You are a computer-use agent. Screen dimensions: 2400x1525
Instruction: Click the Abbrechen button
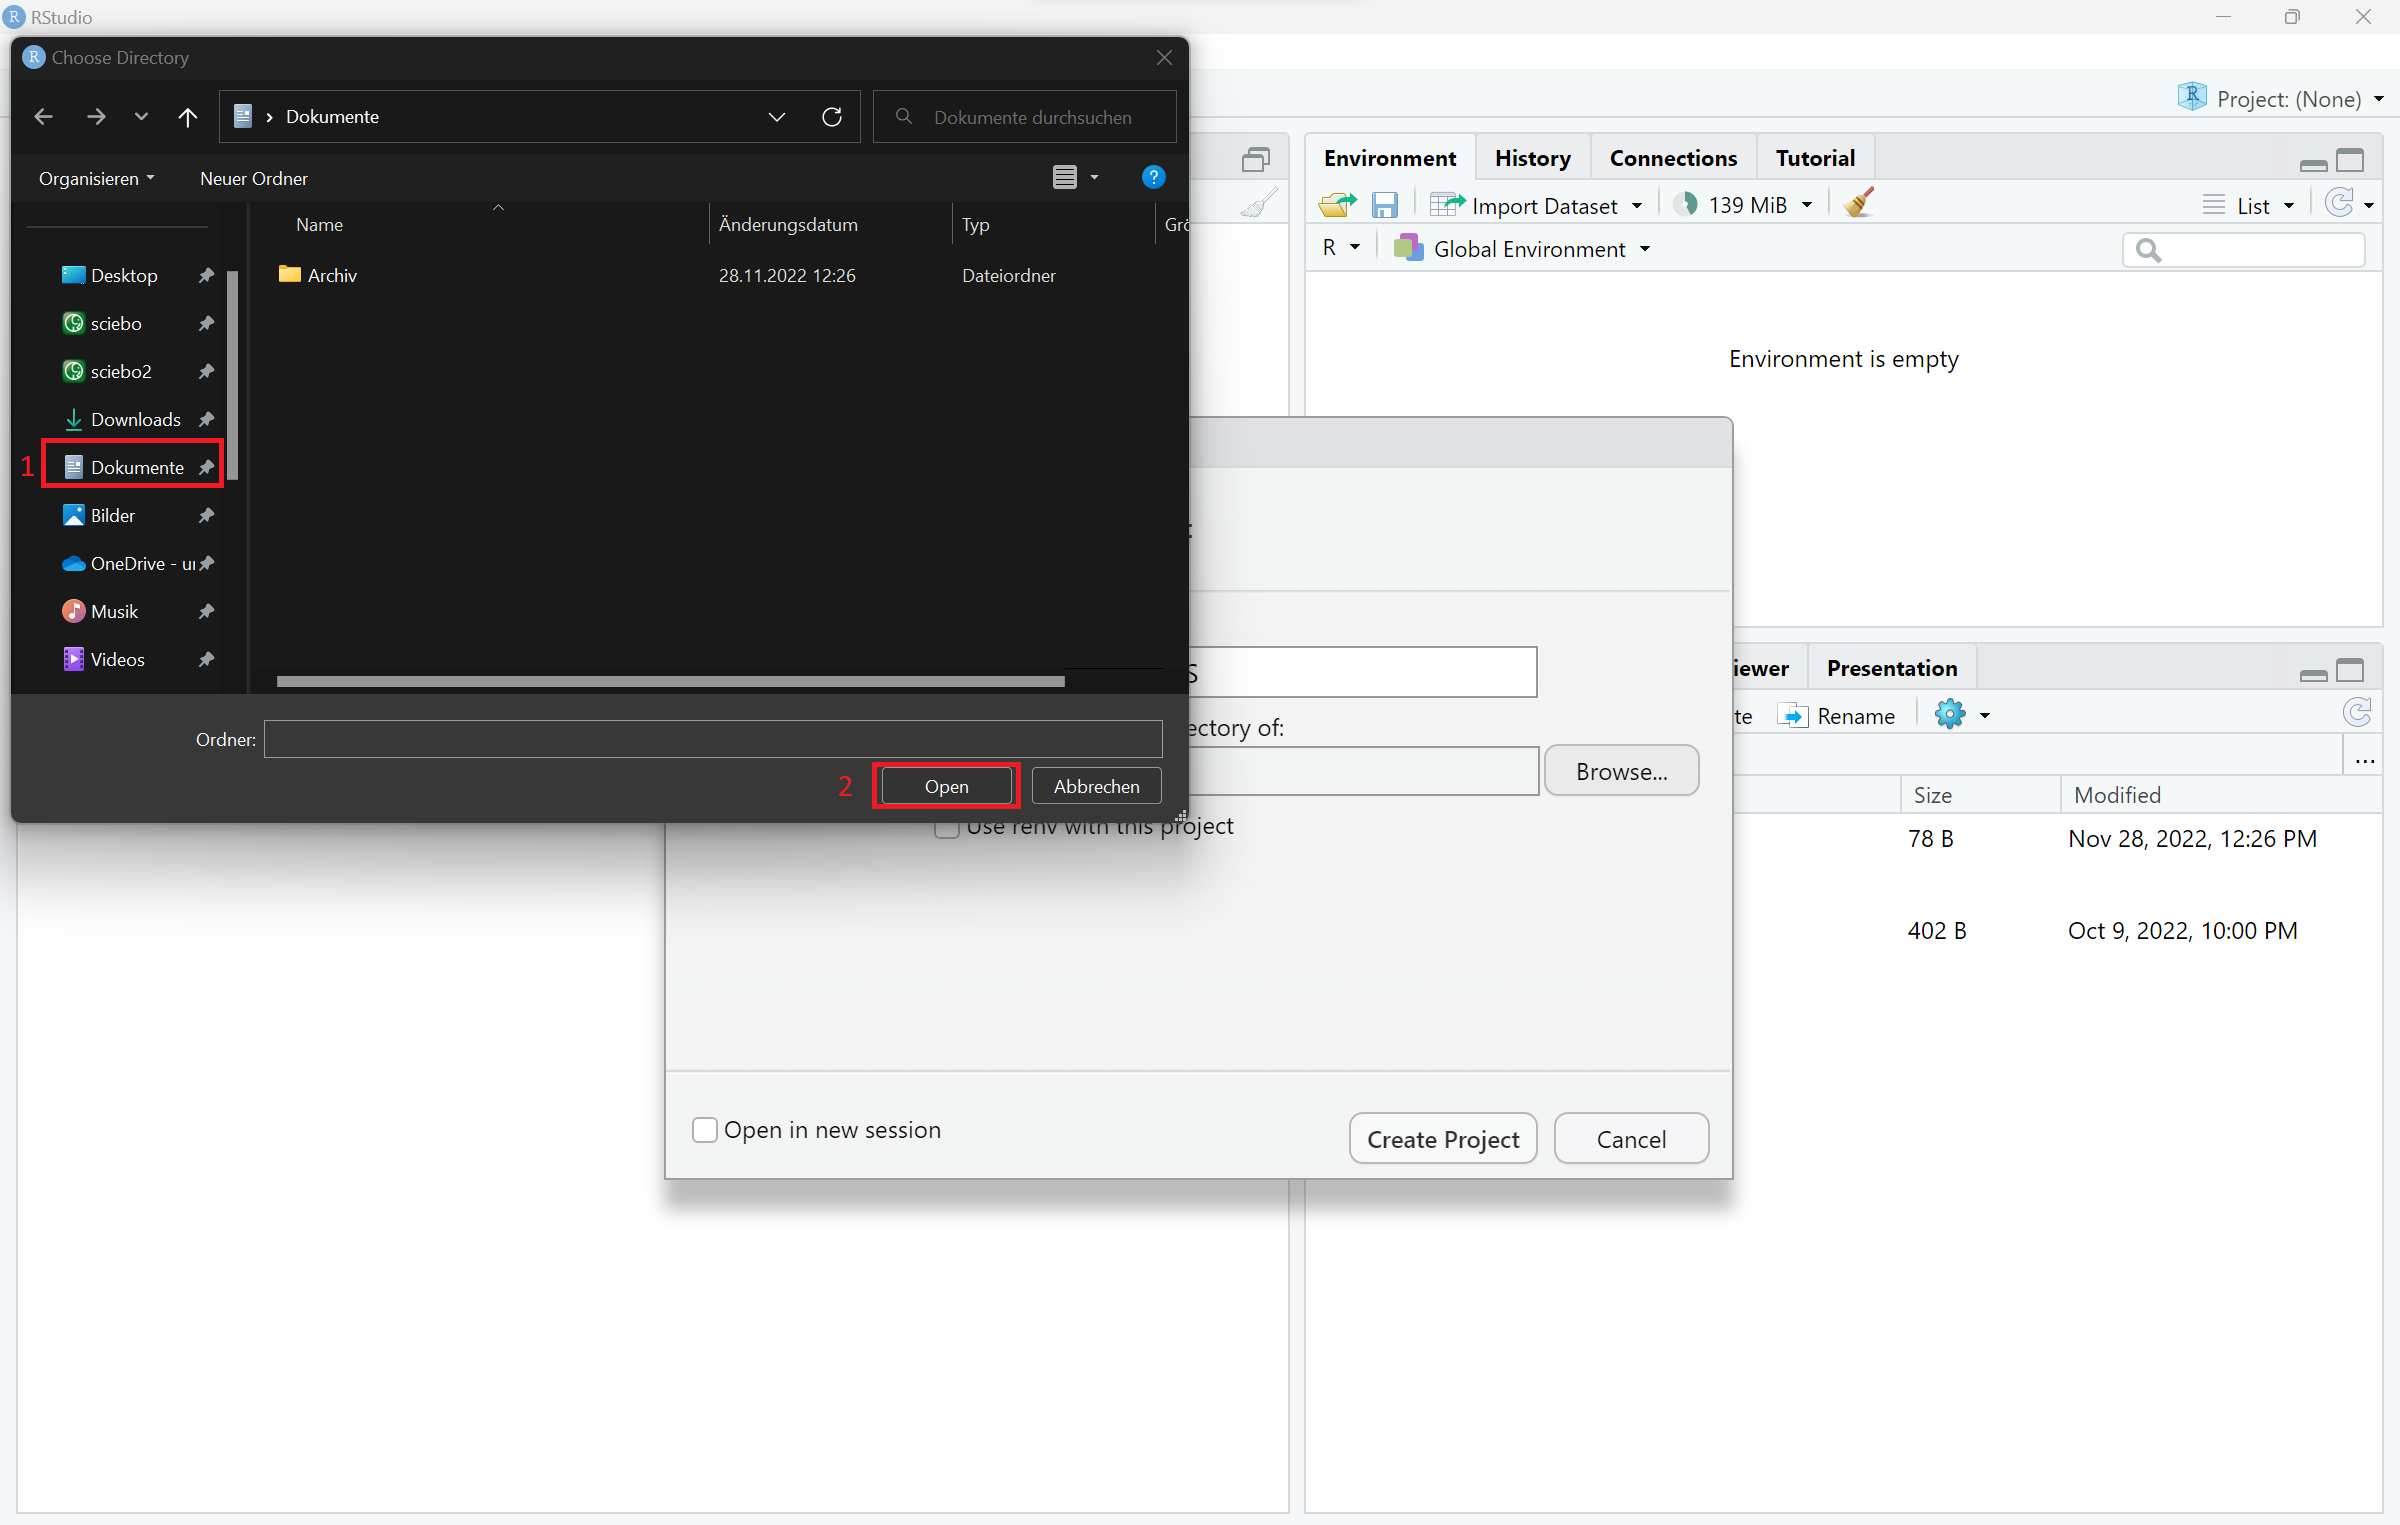click(x=1096, y=786)
